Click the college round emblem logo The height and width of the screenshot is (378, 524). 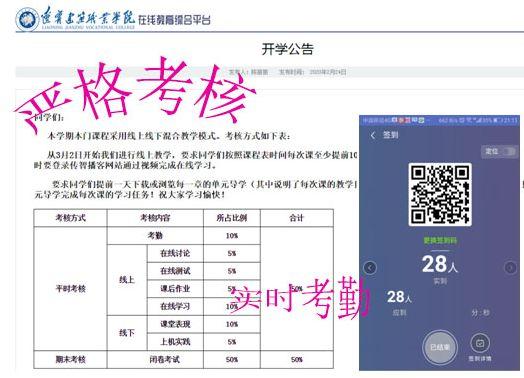point(27,19)
